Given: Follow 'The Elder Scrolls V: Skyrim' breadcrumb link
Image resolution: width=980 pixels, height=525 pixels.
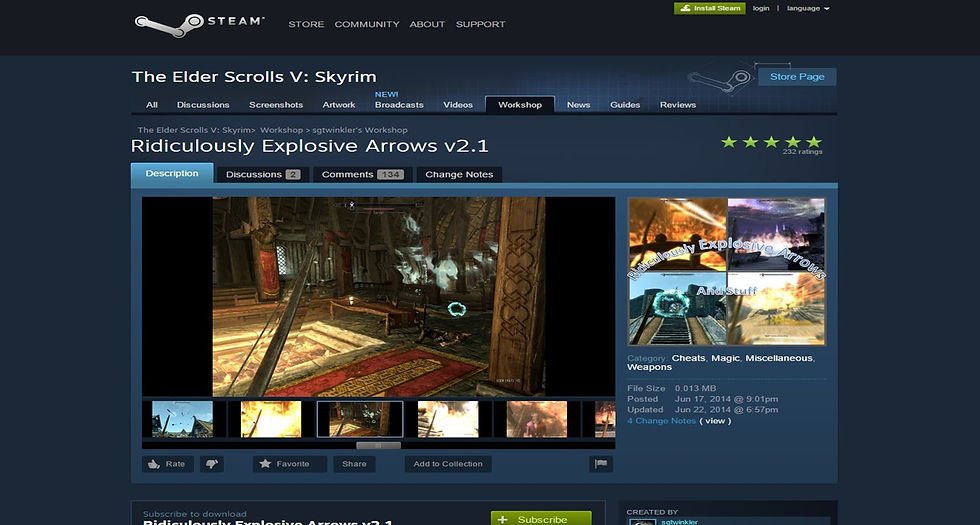Looking at the screenshot, I should click(x=195, y=130).
